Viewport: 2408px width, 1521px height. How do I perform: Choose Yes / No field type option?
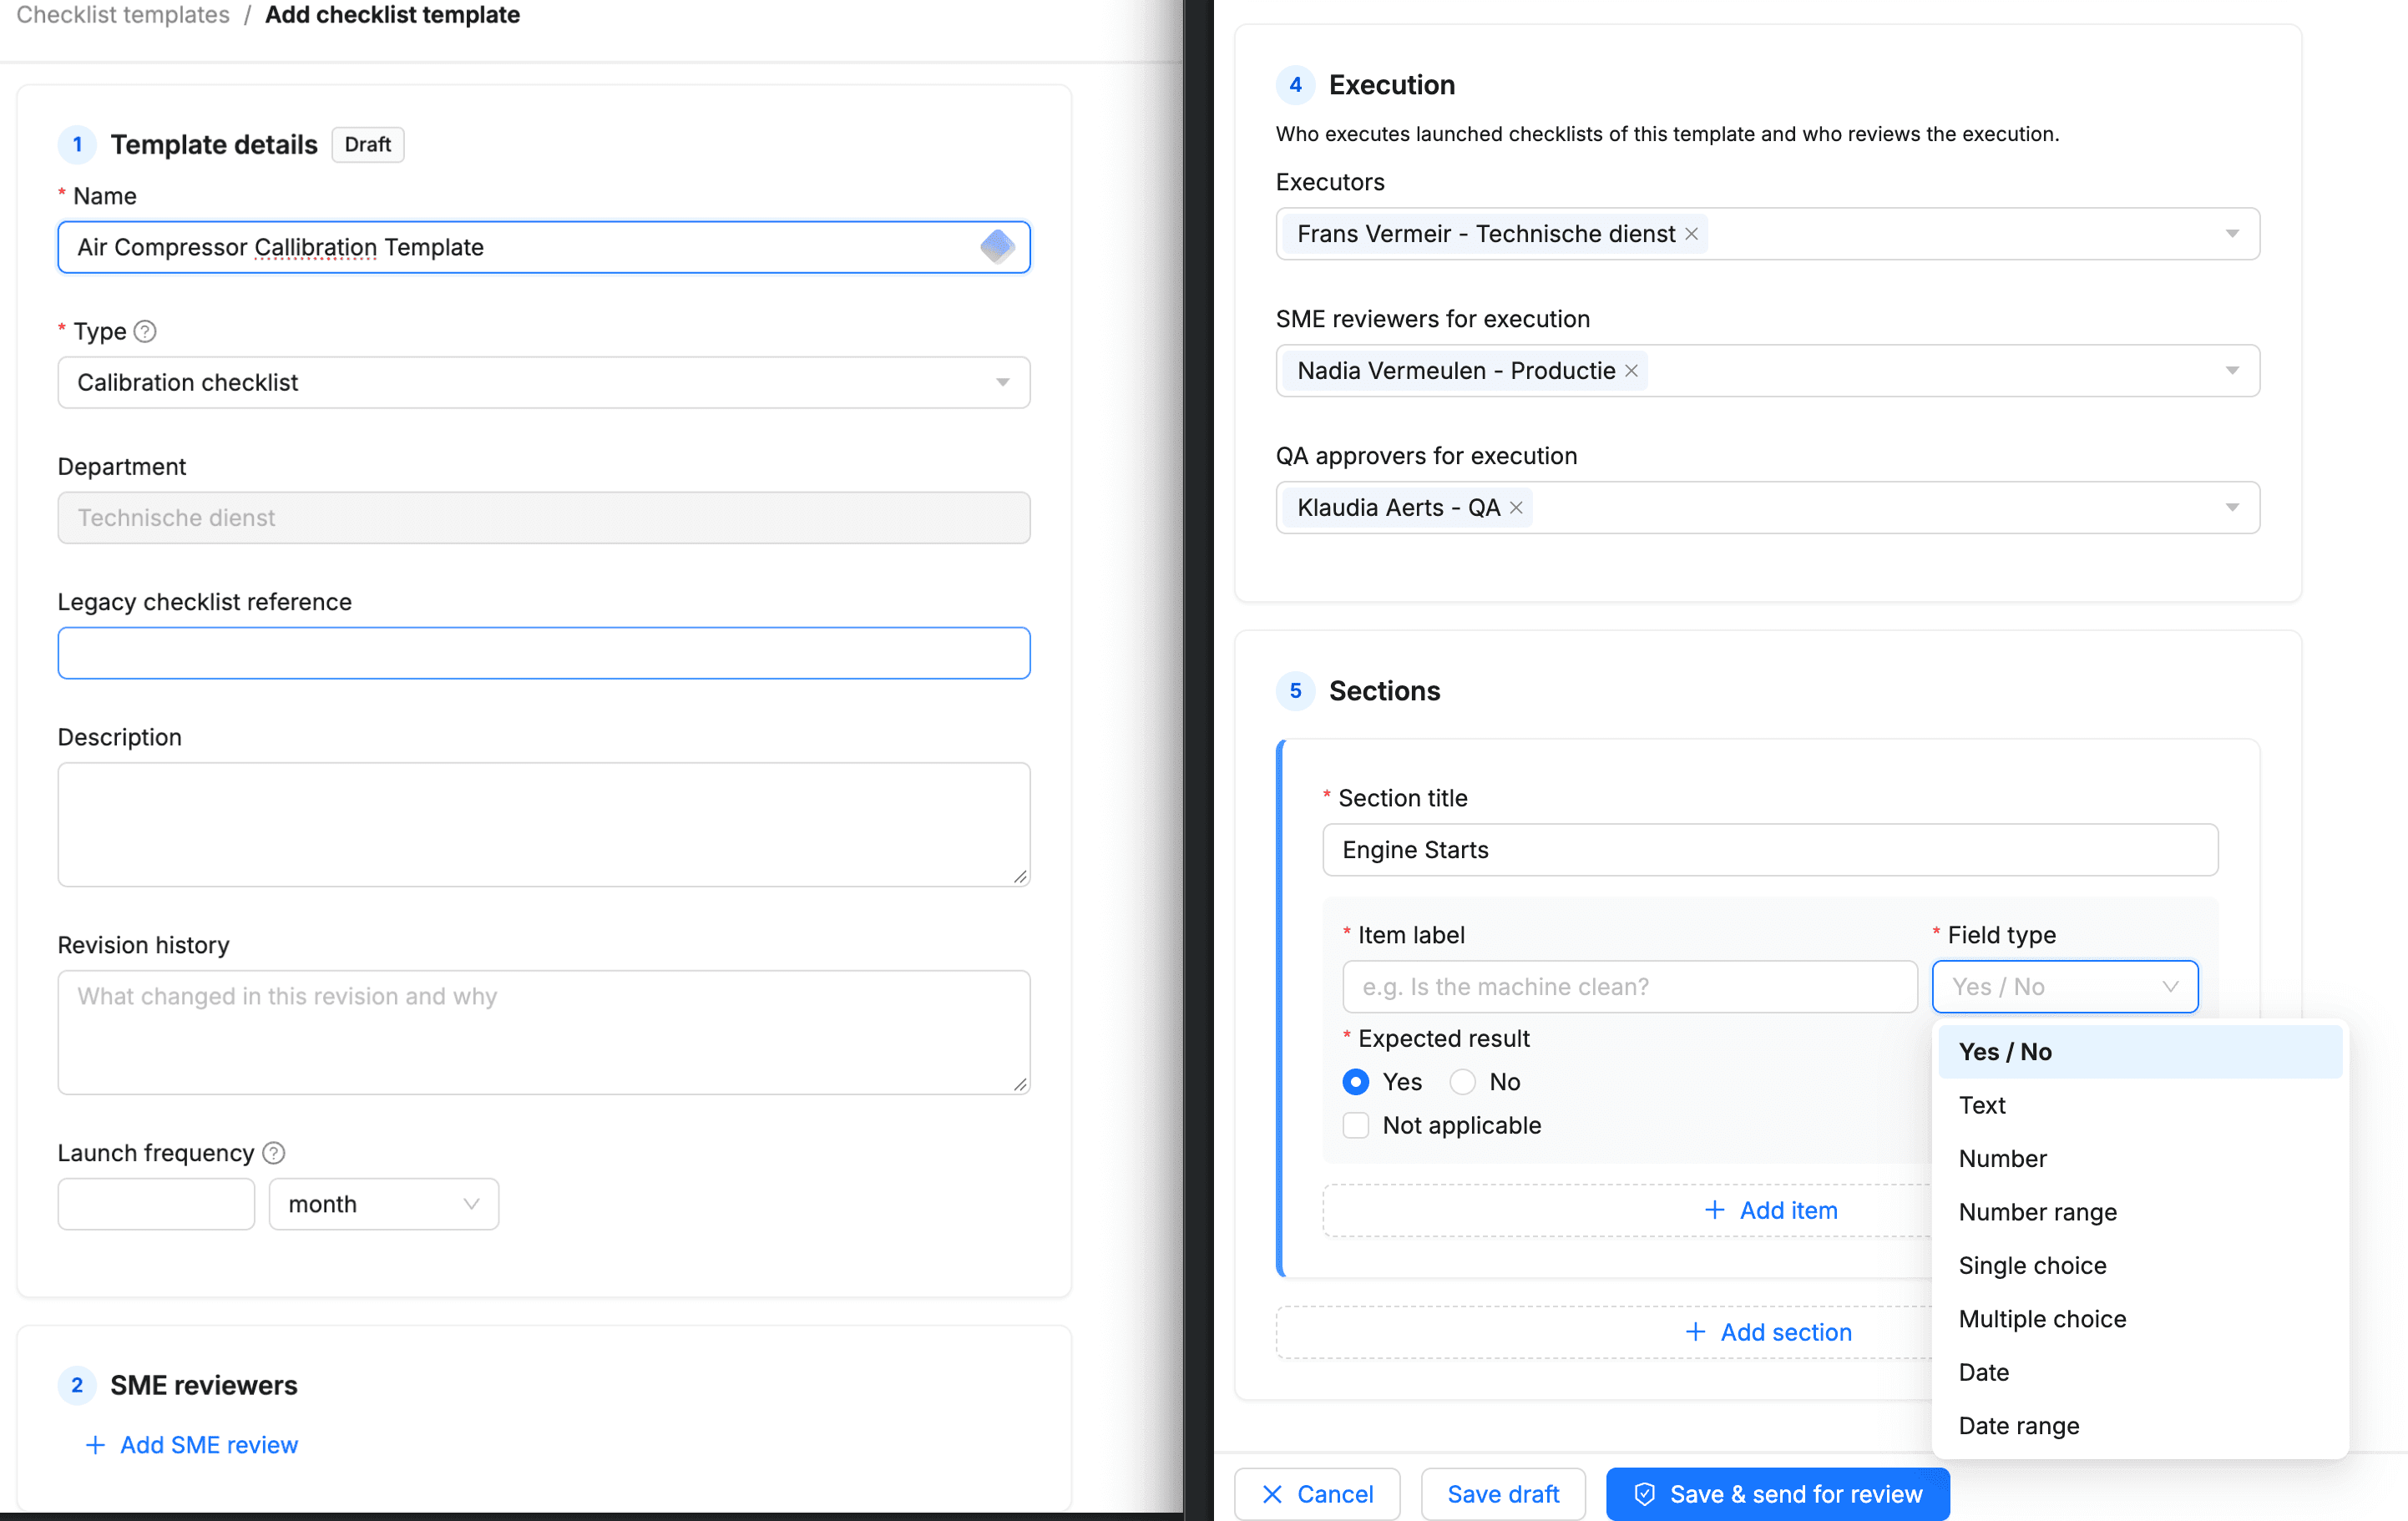point(2140,1052)
